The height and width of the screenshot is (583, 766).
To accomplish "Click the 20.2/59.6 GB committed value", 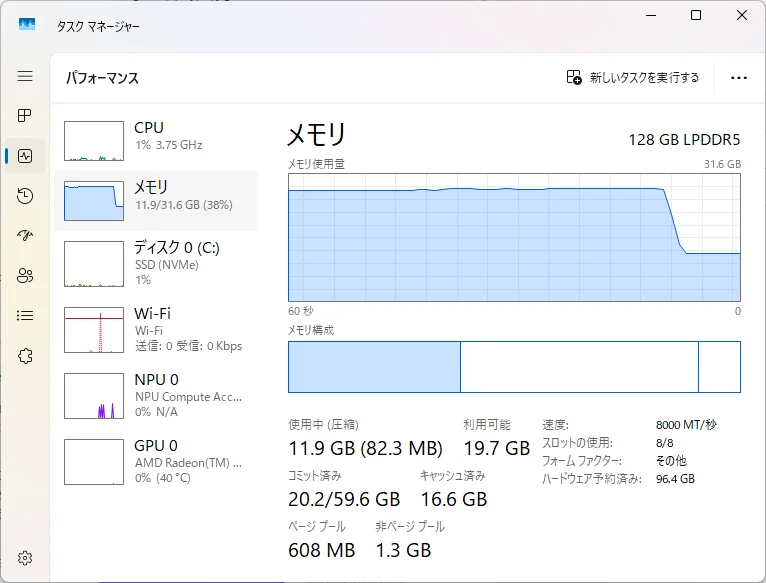I will [344, 499].
